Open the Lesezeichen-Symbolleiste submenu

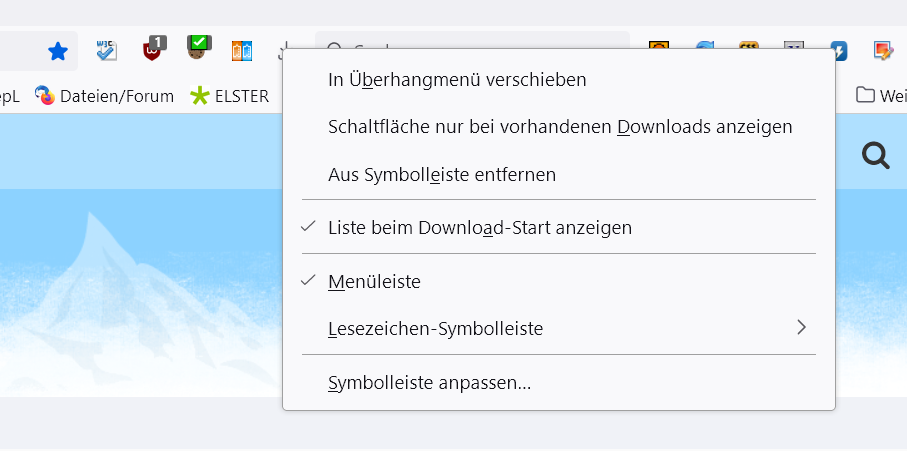pos(436,328)
